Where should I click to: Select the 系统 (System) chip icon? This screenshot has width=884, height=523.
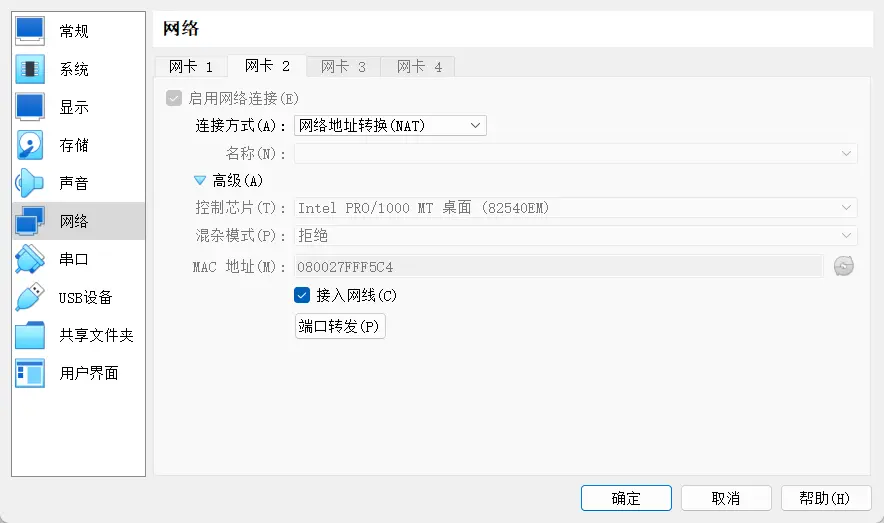[30, 69]
